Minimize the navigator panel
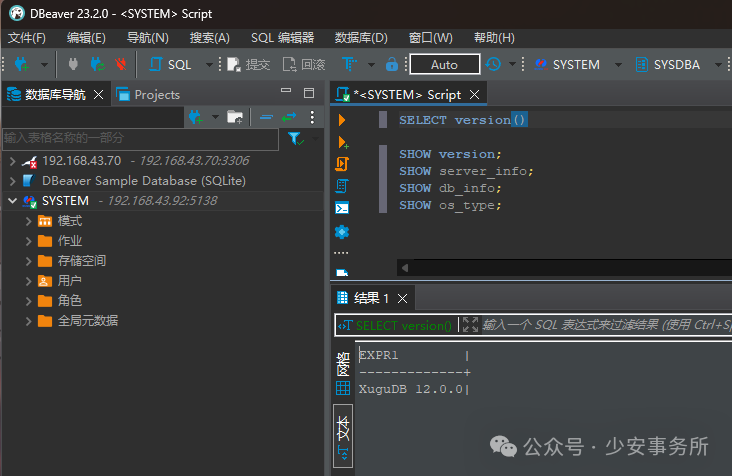 [x=286, y=91]
